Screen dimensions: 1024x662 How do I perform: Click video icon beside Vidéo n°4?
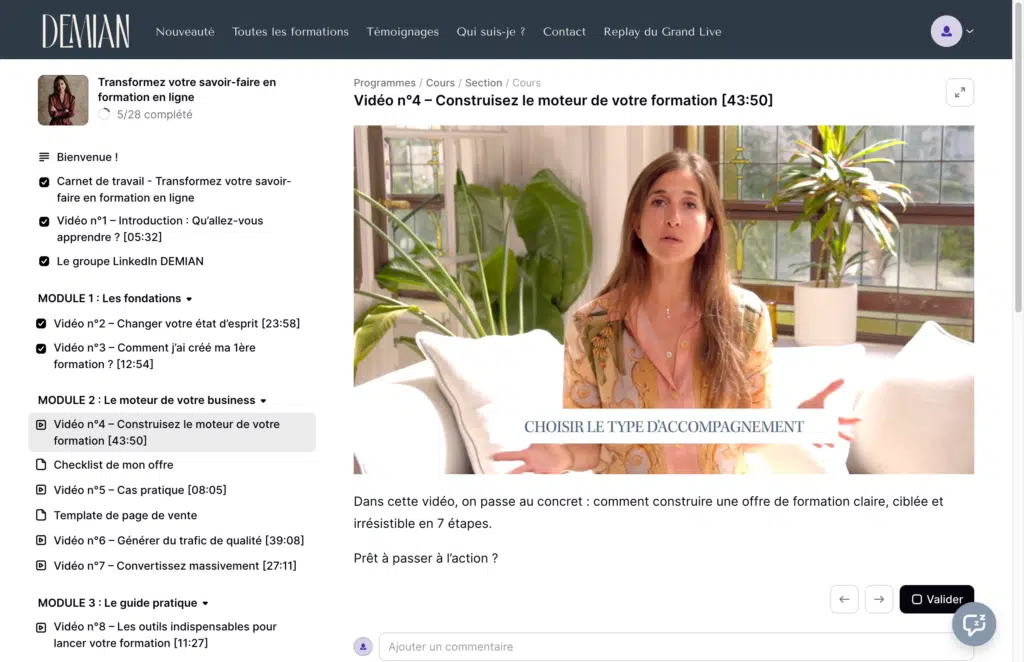41,424
